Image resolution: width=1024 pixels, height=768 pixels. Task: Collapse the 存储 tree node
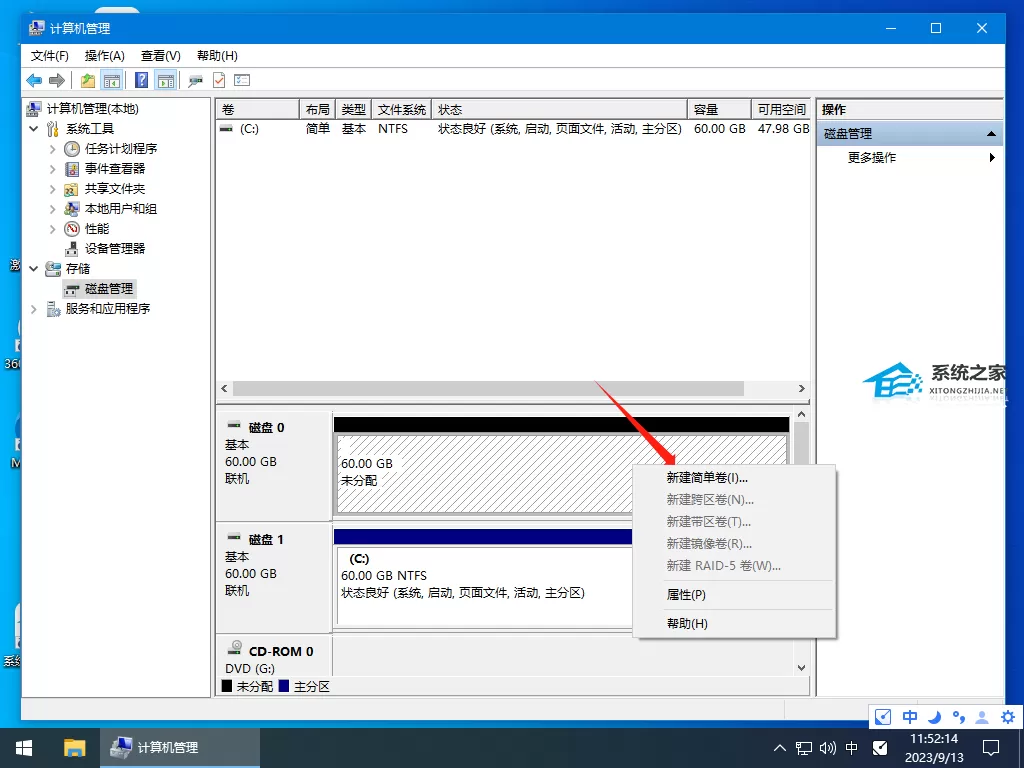click(x=34, y=268)
